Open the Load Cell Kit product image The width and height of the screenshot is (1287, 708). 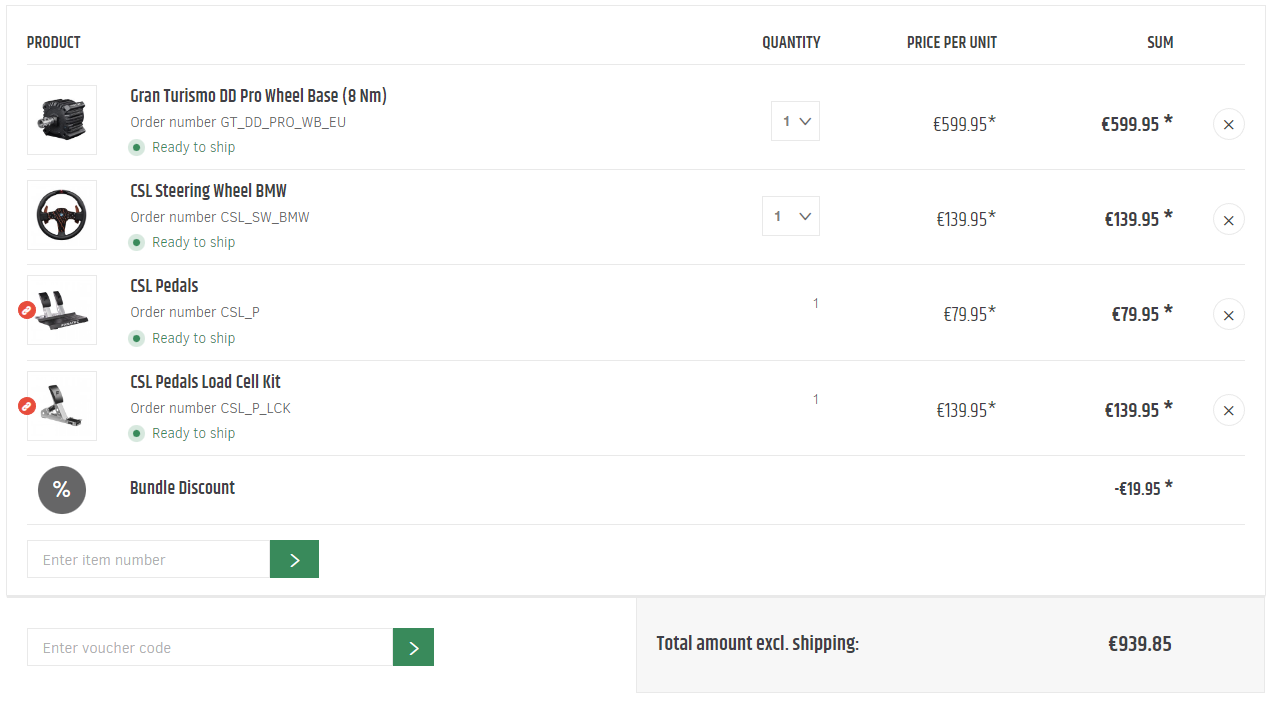pyautogui.click(x=64, y=406)
